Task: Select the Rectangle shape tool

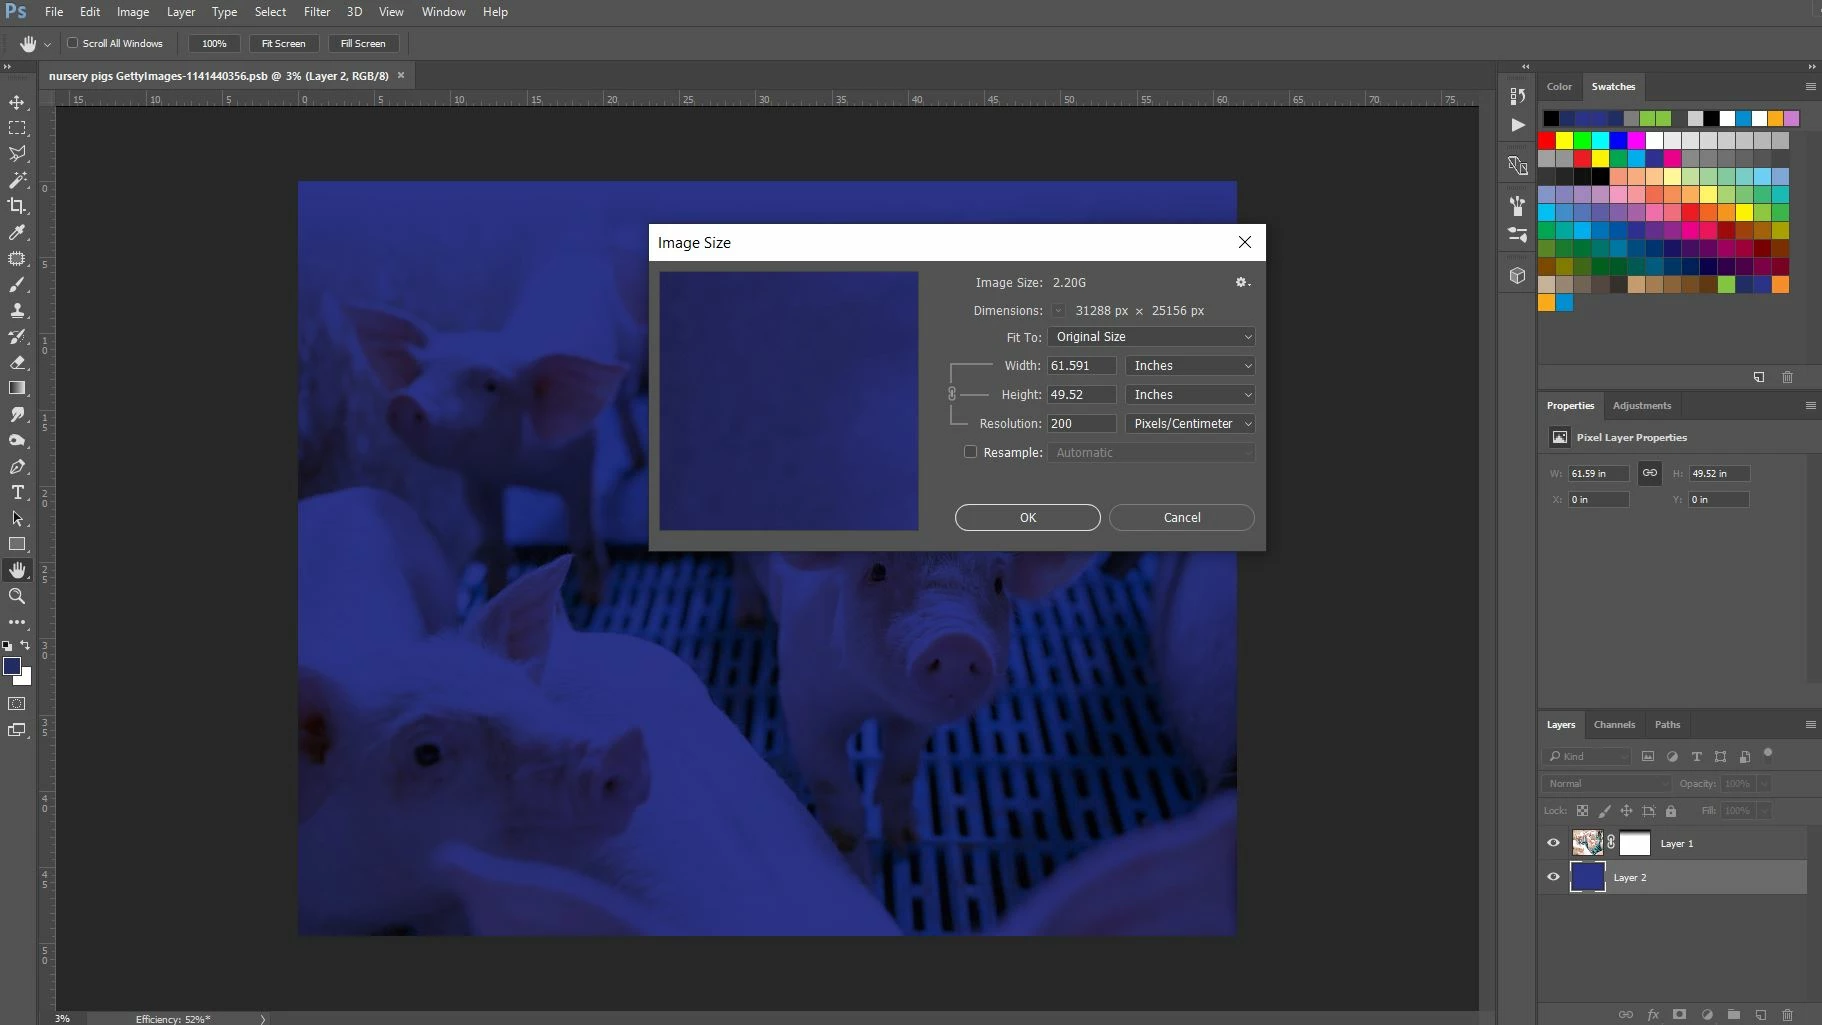Action: (17, 544)
